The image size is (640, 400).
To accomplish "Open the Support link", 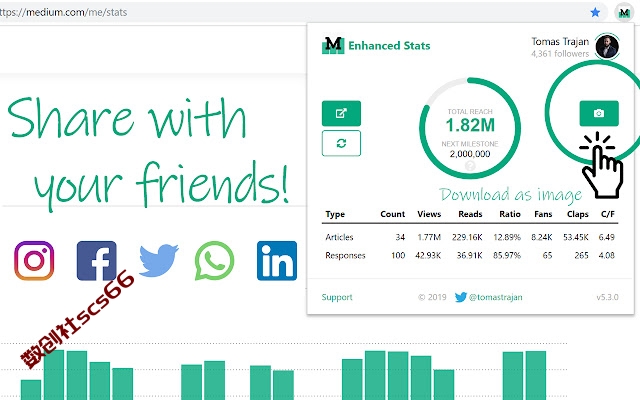I will pos(337,297).
